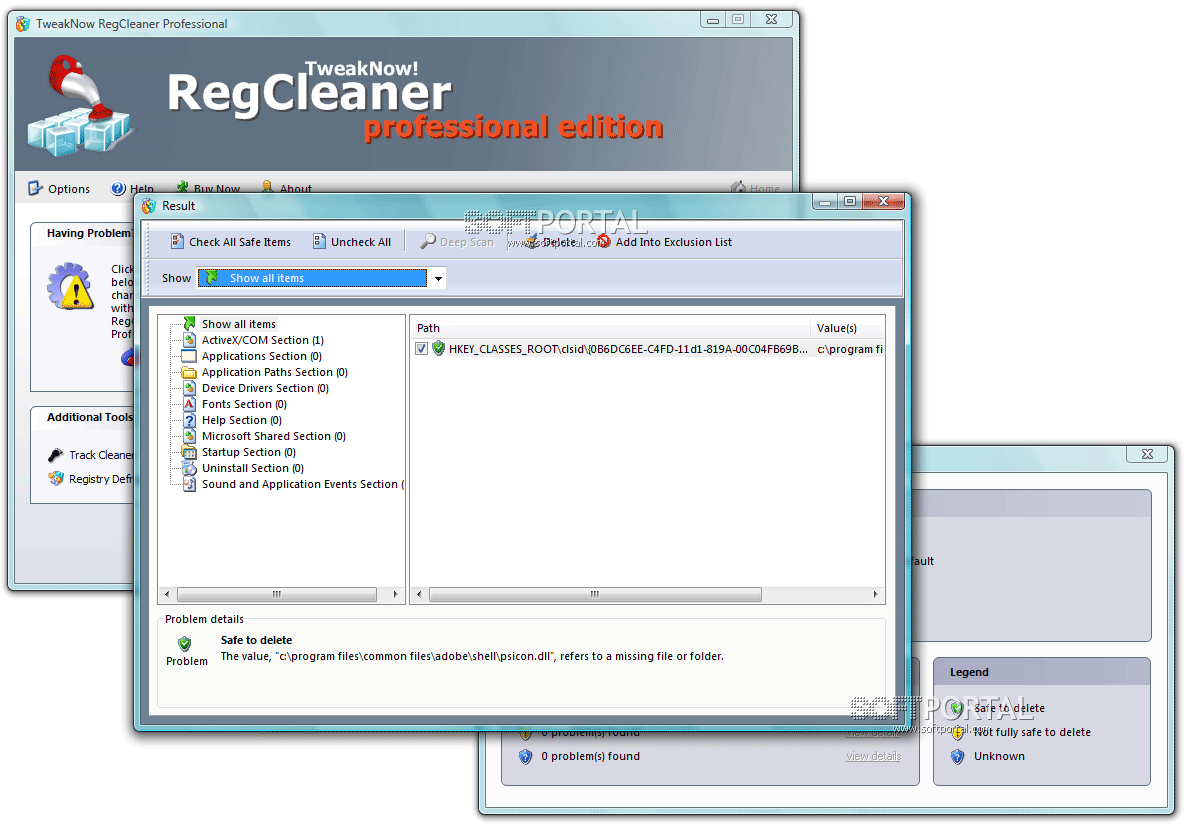
Task: Click the warning gear icon under Having Problem
Action: (x=70, y=286)
